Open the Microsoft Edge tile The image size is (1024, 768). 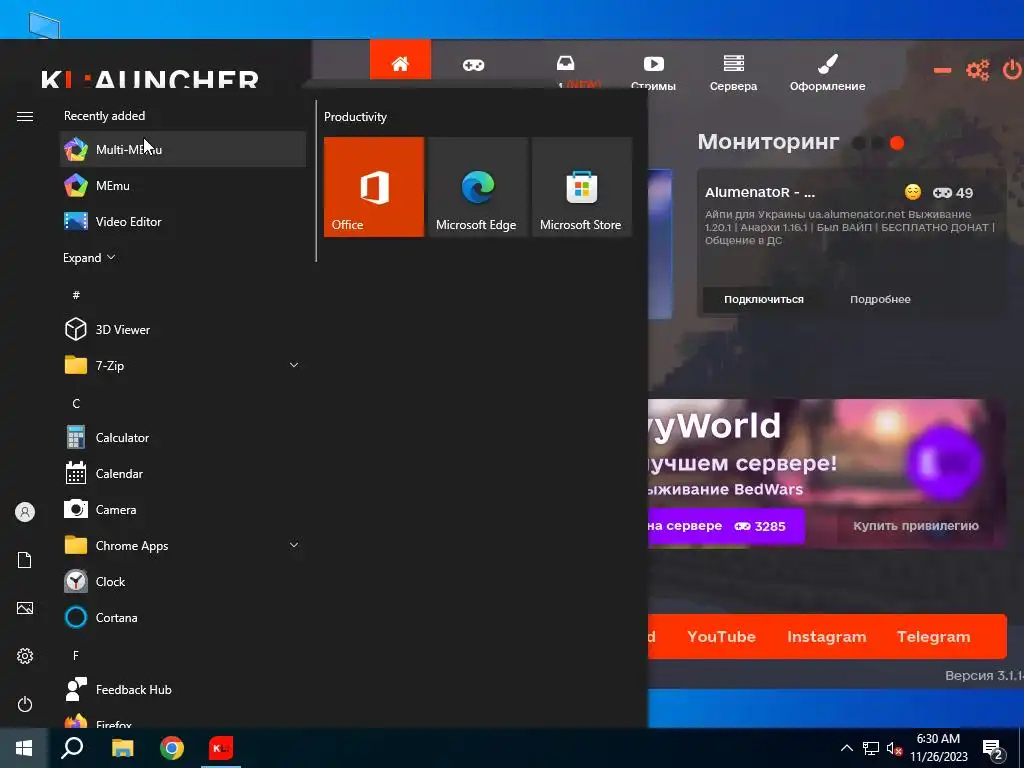point(477,187)
